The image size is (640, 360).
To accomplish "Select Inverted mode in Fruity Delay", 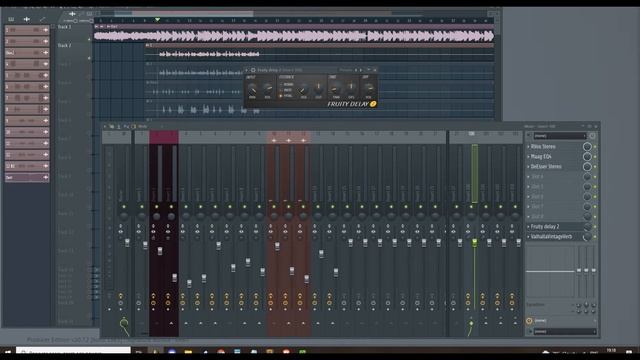I will pos(286,90).
